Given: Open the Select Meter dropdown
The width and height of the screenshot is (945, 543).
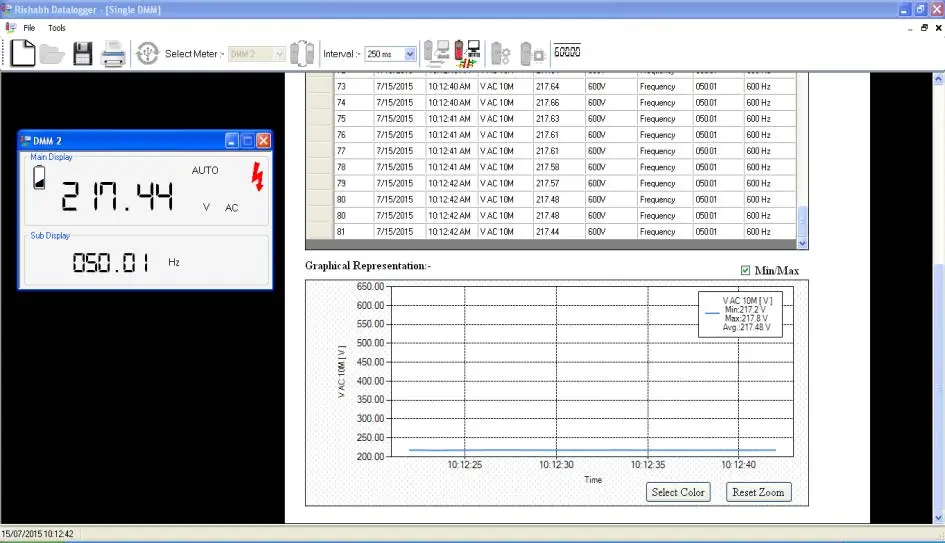Looking at the screenshot, I should 279,54.
